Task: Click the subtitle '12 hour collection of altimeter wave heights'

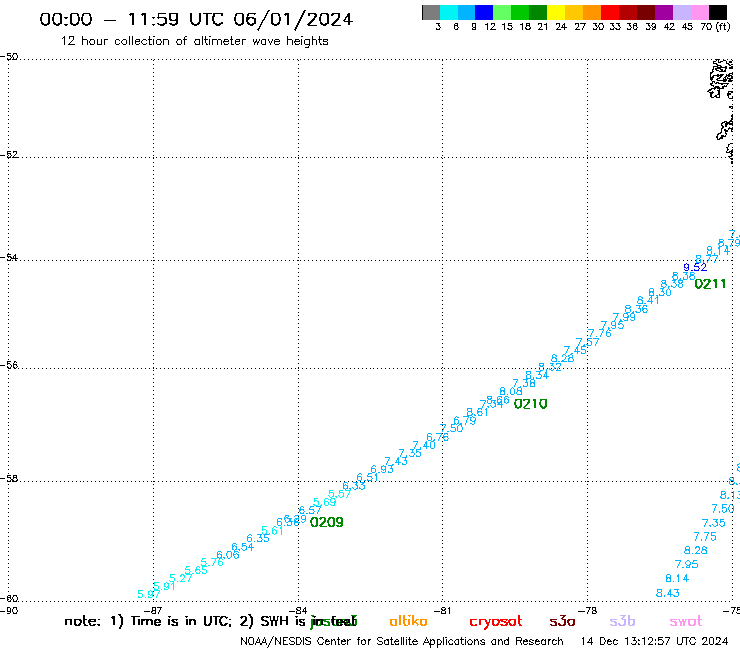Action: pos(194,41)
